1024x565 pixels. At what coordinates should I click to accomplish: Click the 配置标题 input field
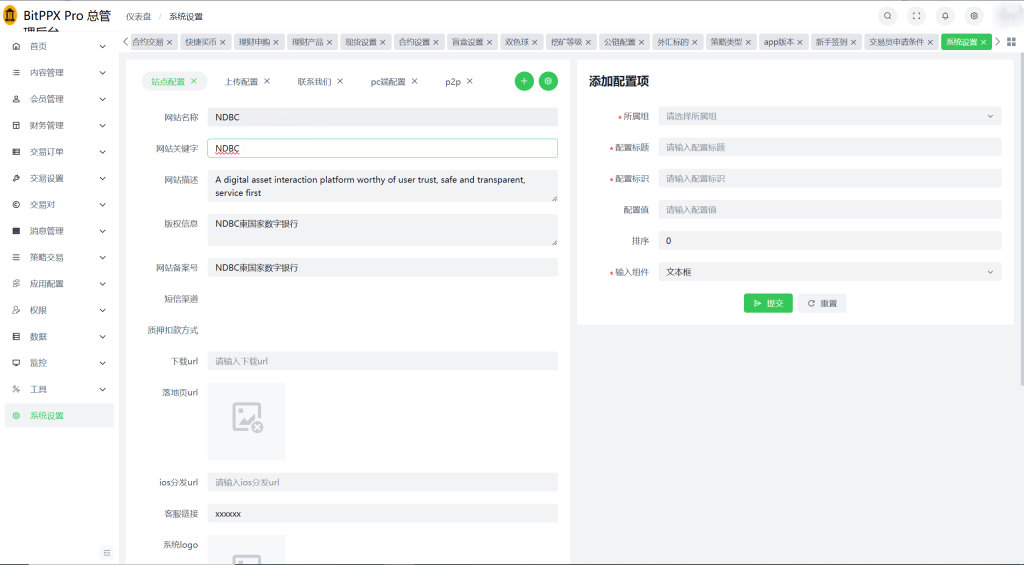[x=829, y=147]
